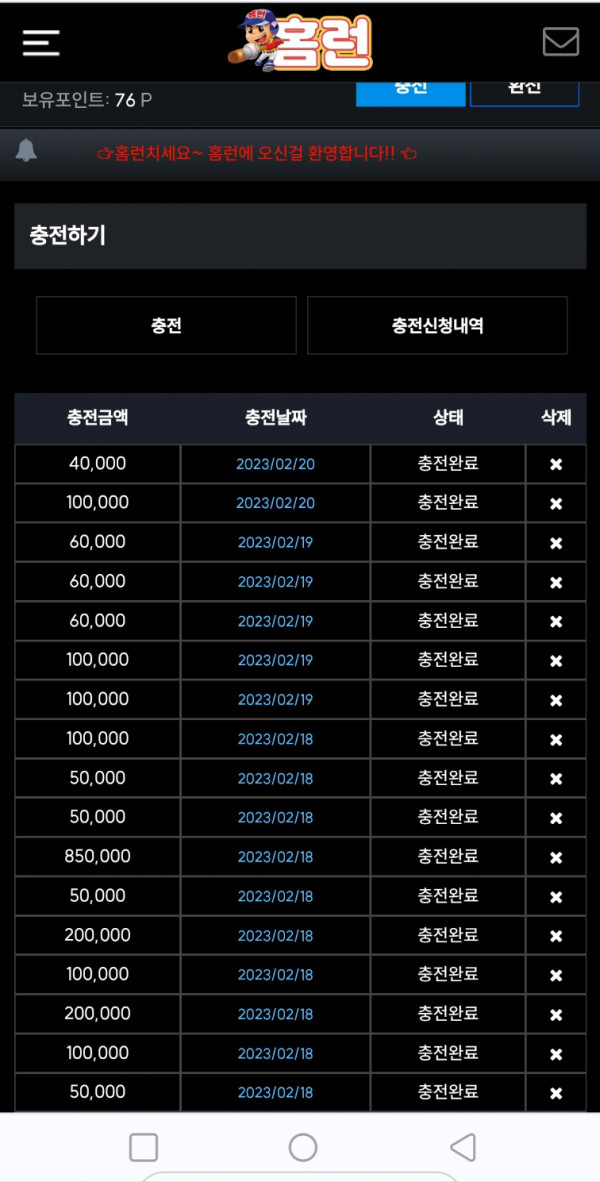
Task: Open the date link for the 850,000 charge
Action: 275,857
